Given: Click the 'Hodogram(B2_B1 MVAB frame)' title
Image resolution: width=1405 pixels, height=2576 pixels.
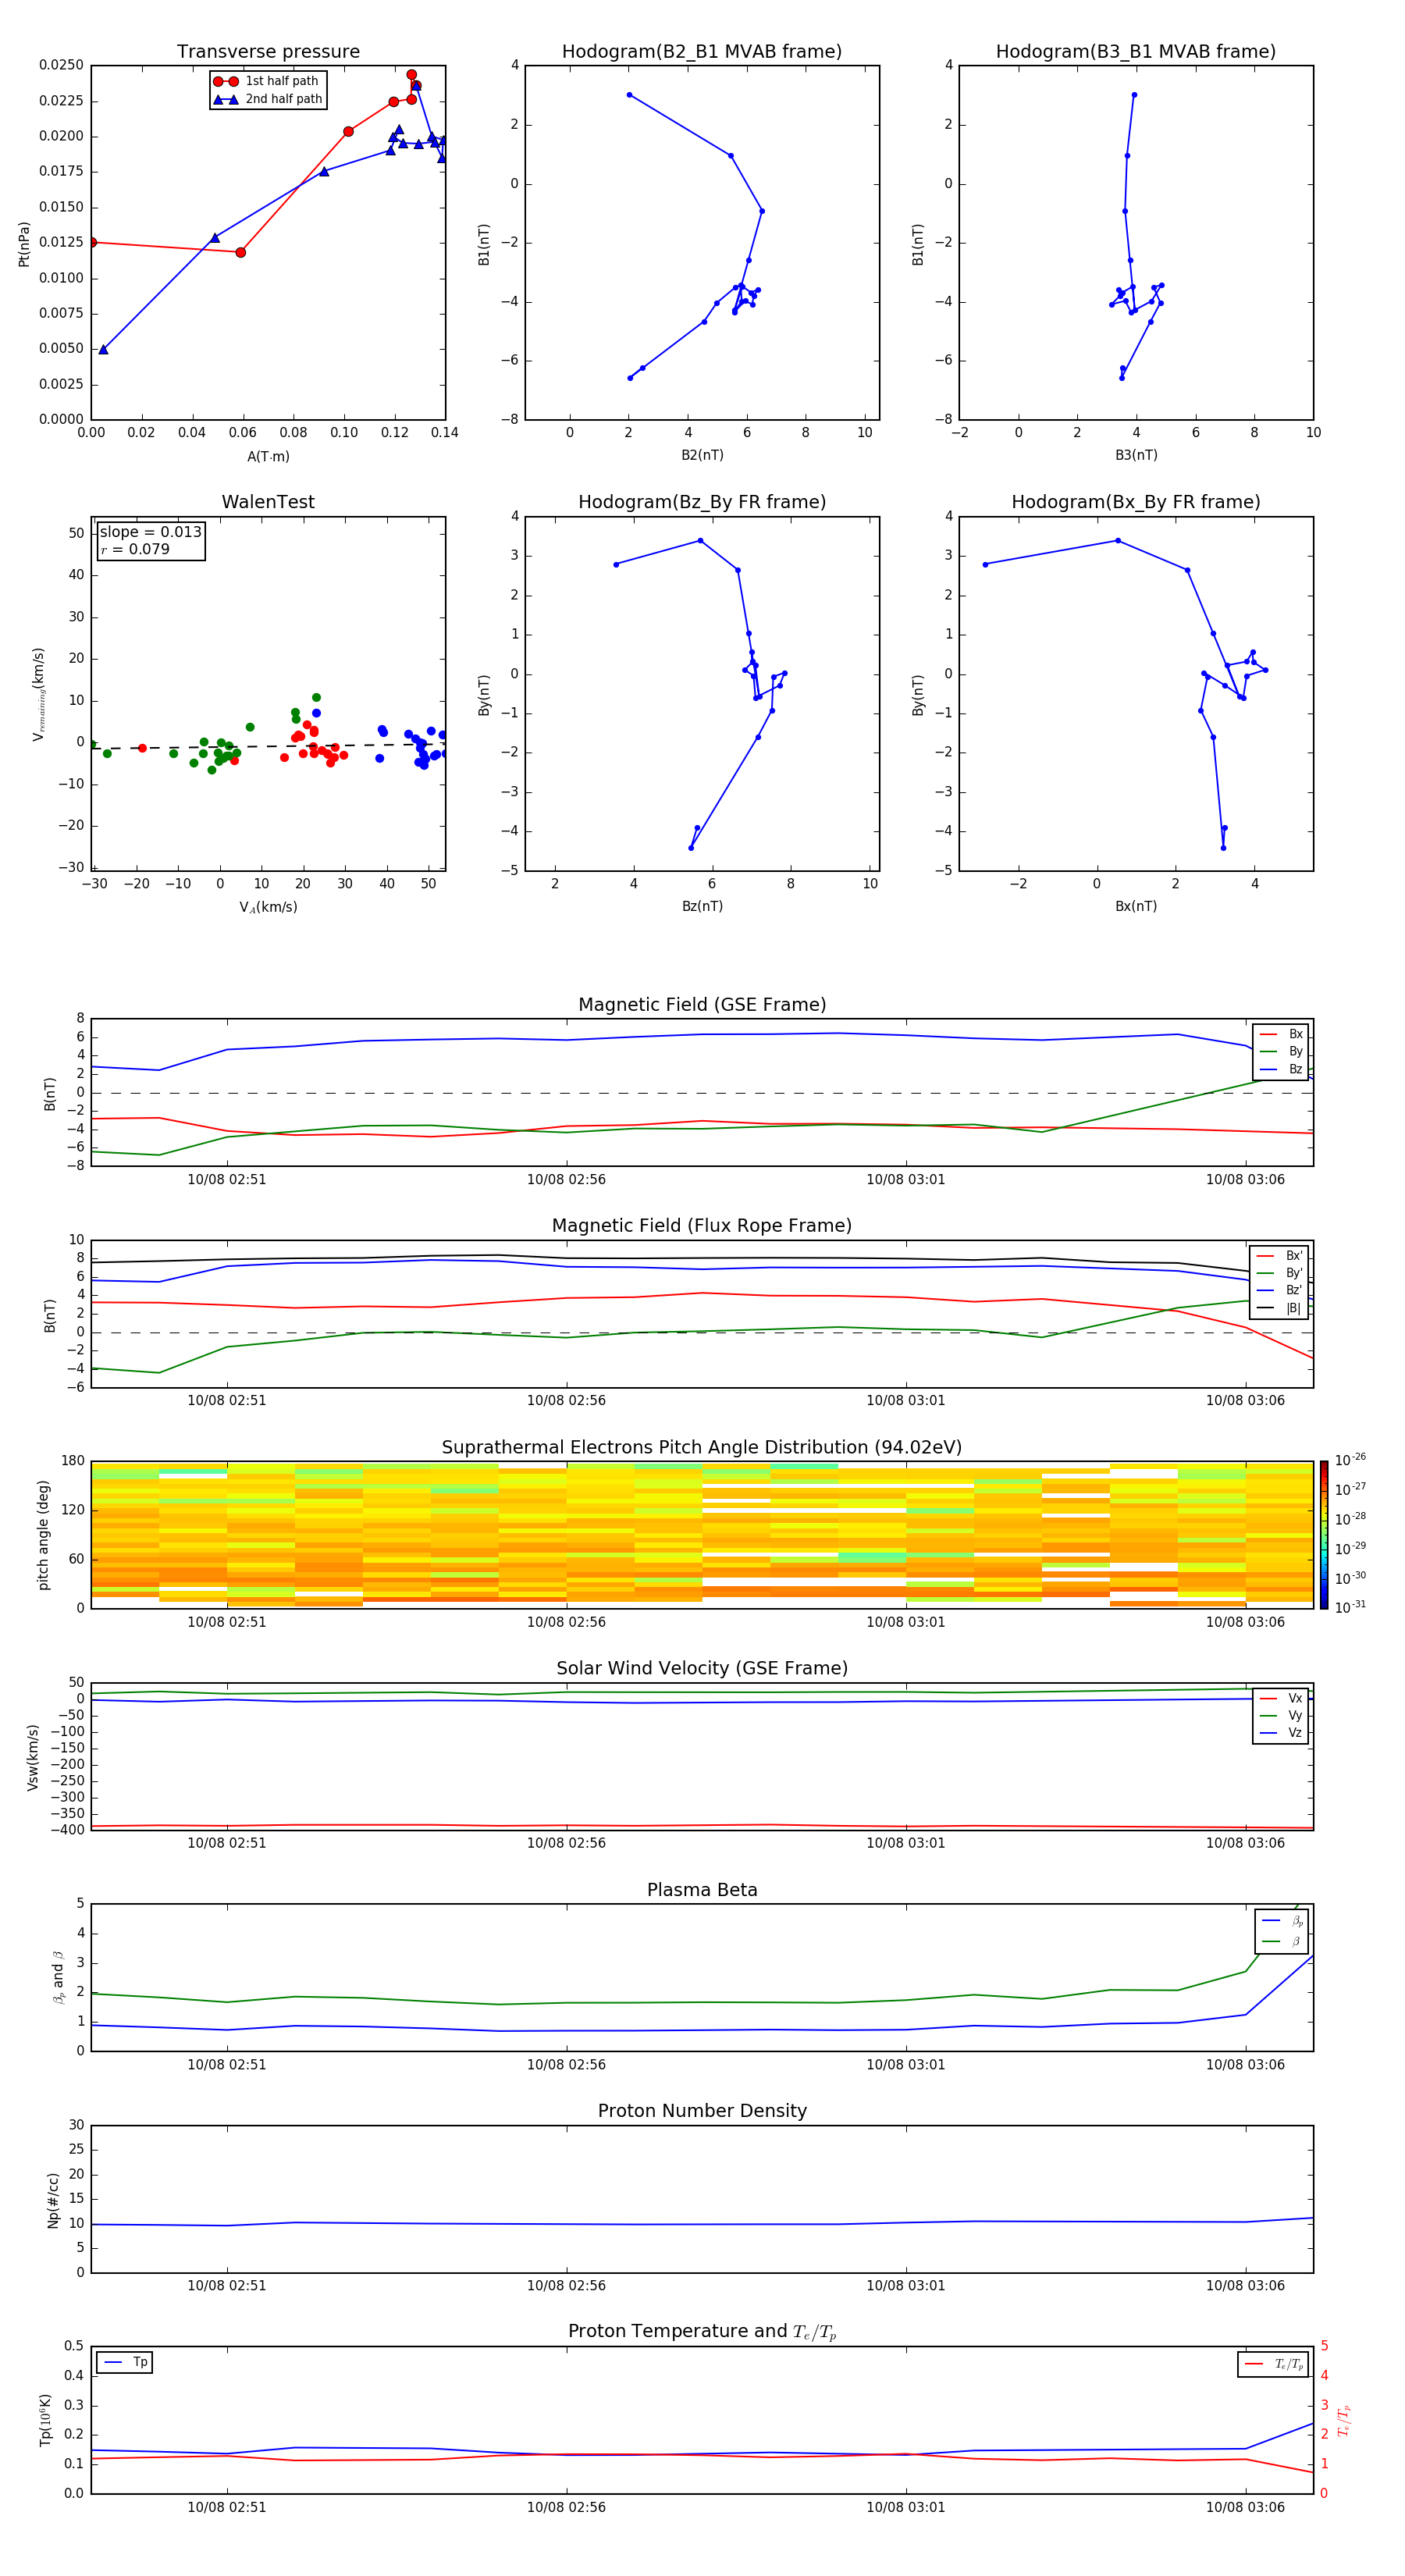Looking at the screenshot, I should click(x=702, y=52).
